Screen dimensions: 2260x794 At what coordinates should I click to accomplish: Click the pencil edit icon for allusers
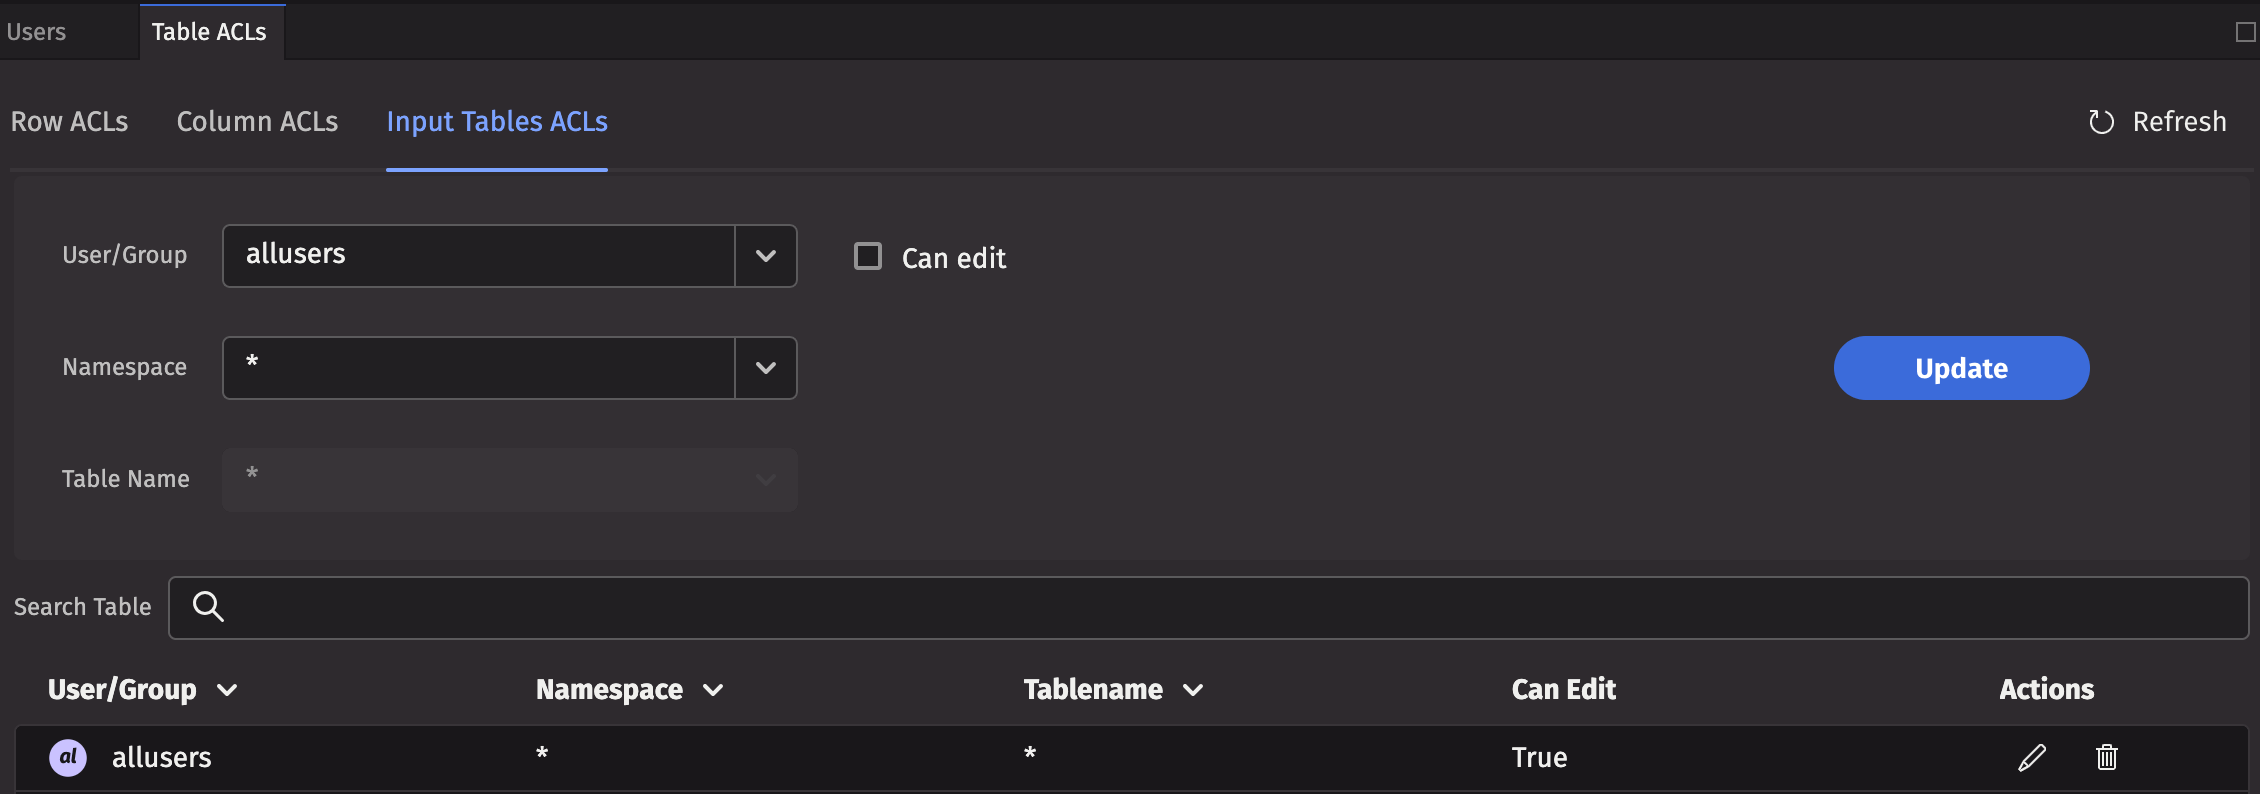click(2031, 757)
